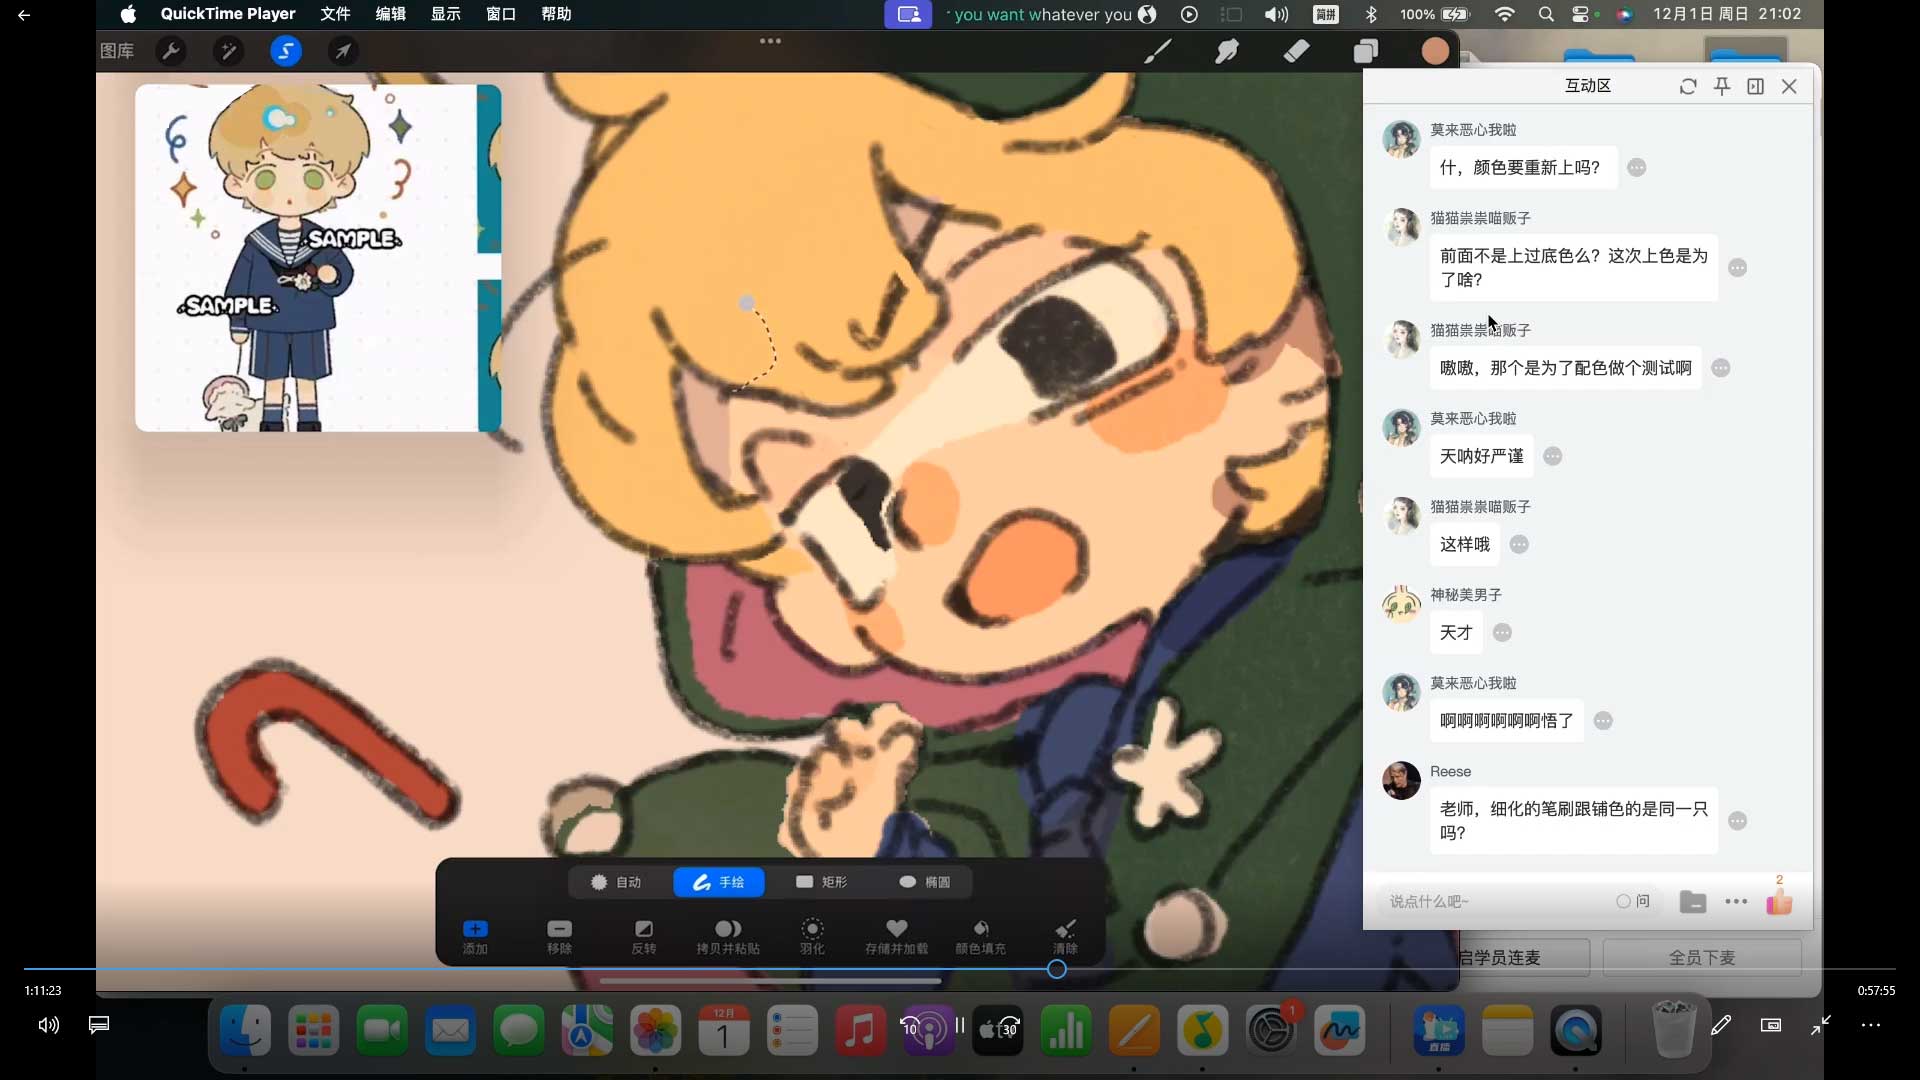Open the orange active color swatch
1920x1080 pixels.
click(x=1435, y=51)
